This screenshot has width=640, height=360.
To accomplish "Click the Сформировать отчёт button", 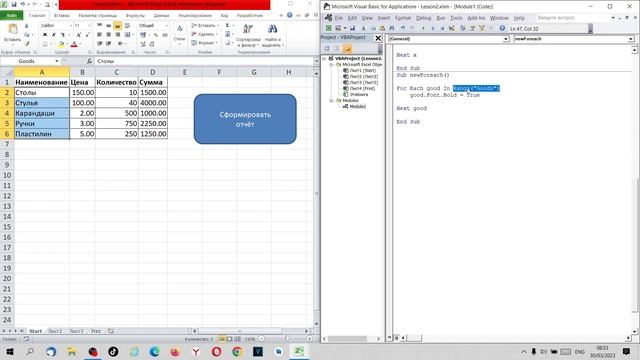I will [x=245, y=119].
